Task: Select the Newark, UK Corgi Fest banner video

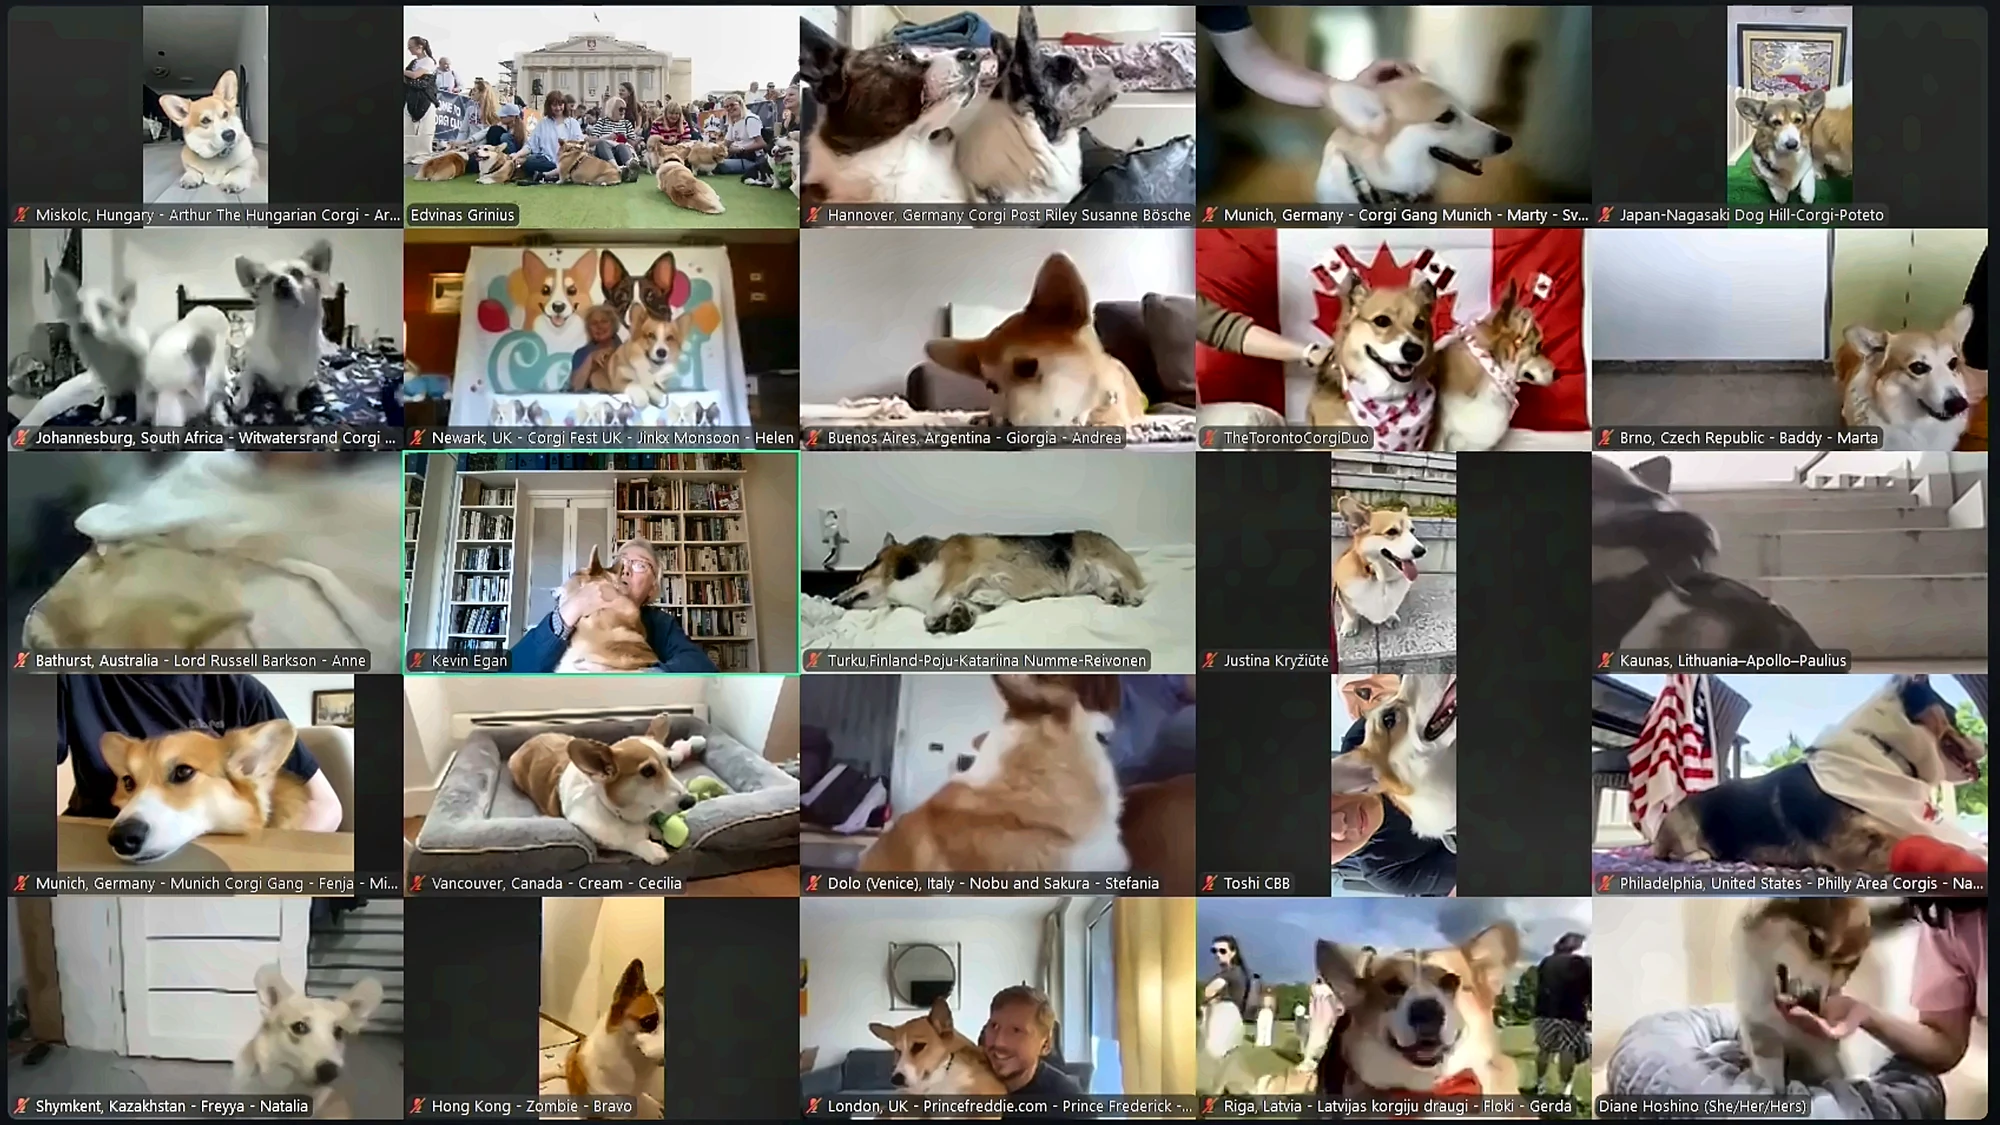Action: click(x=601, y=339)
